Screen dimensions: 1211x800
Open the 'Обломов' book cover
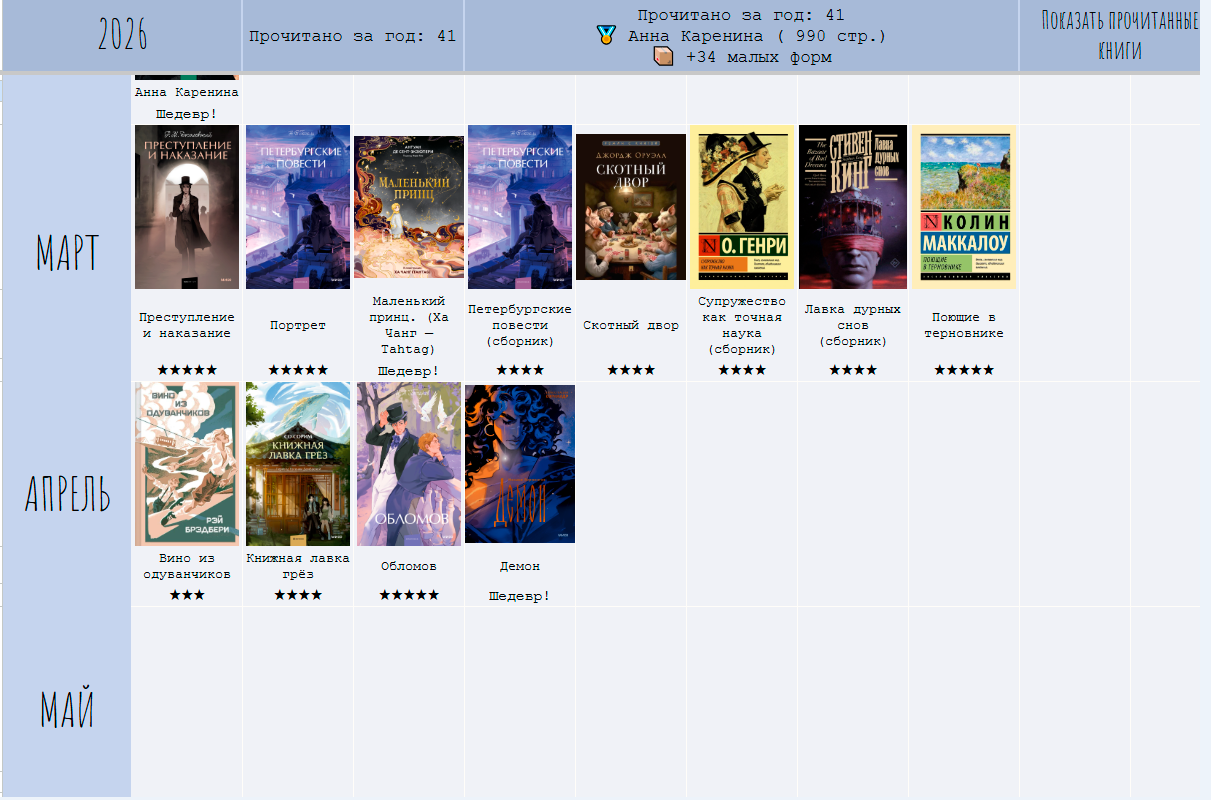tap(409, 464)
